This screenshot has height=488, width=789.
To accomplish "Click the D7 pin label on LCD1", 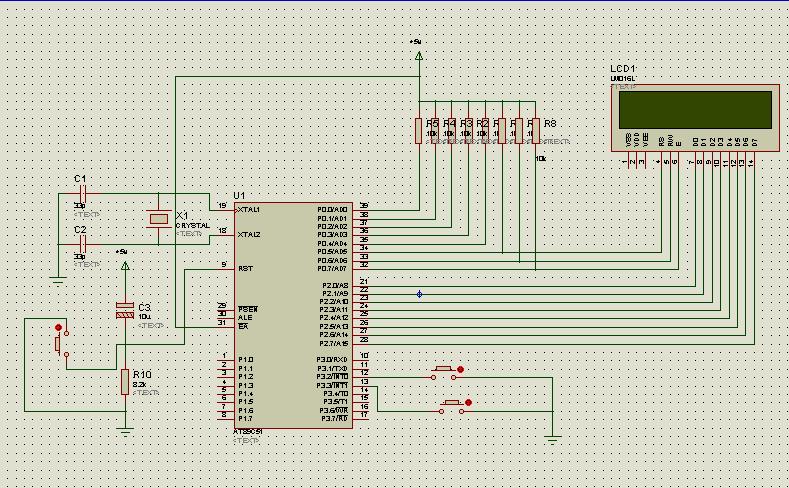I will (754, 142).
